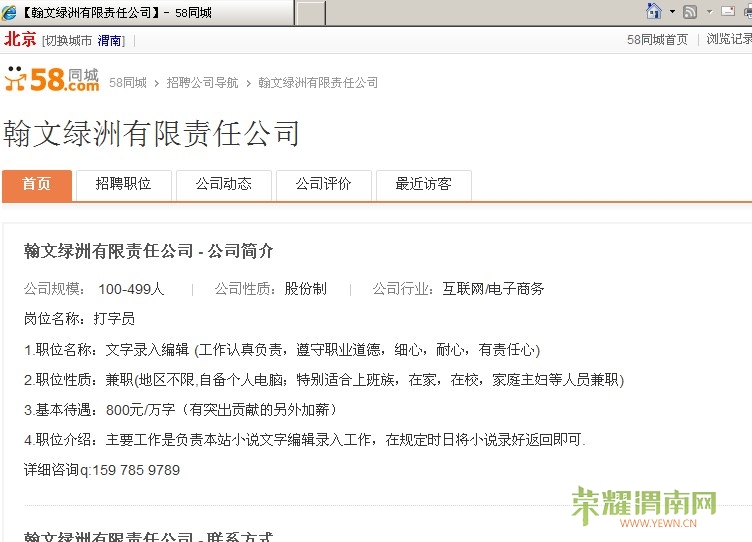Open the Home icon dropdown arrow
Screen dimensions: 752x542
(x=672, y=12)
